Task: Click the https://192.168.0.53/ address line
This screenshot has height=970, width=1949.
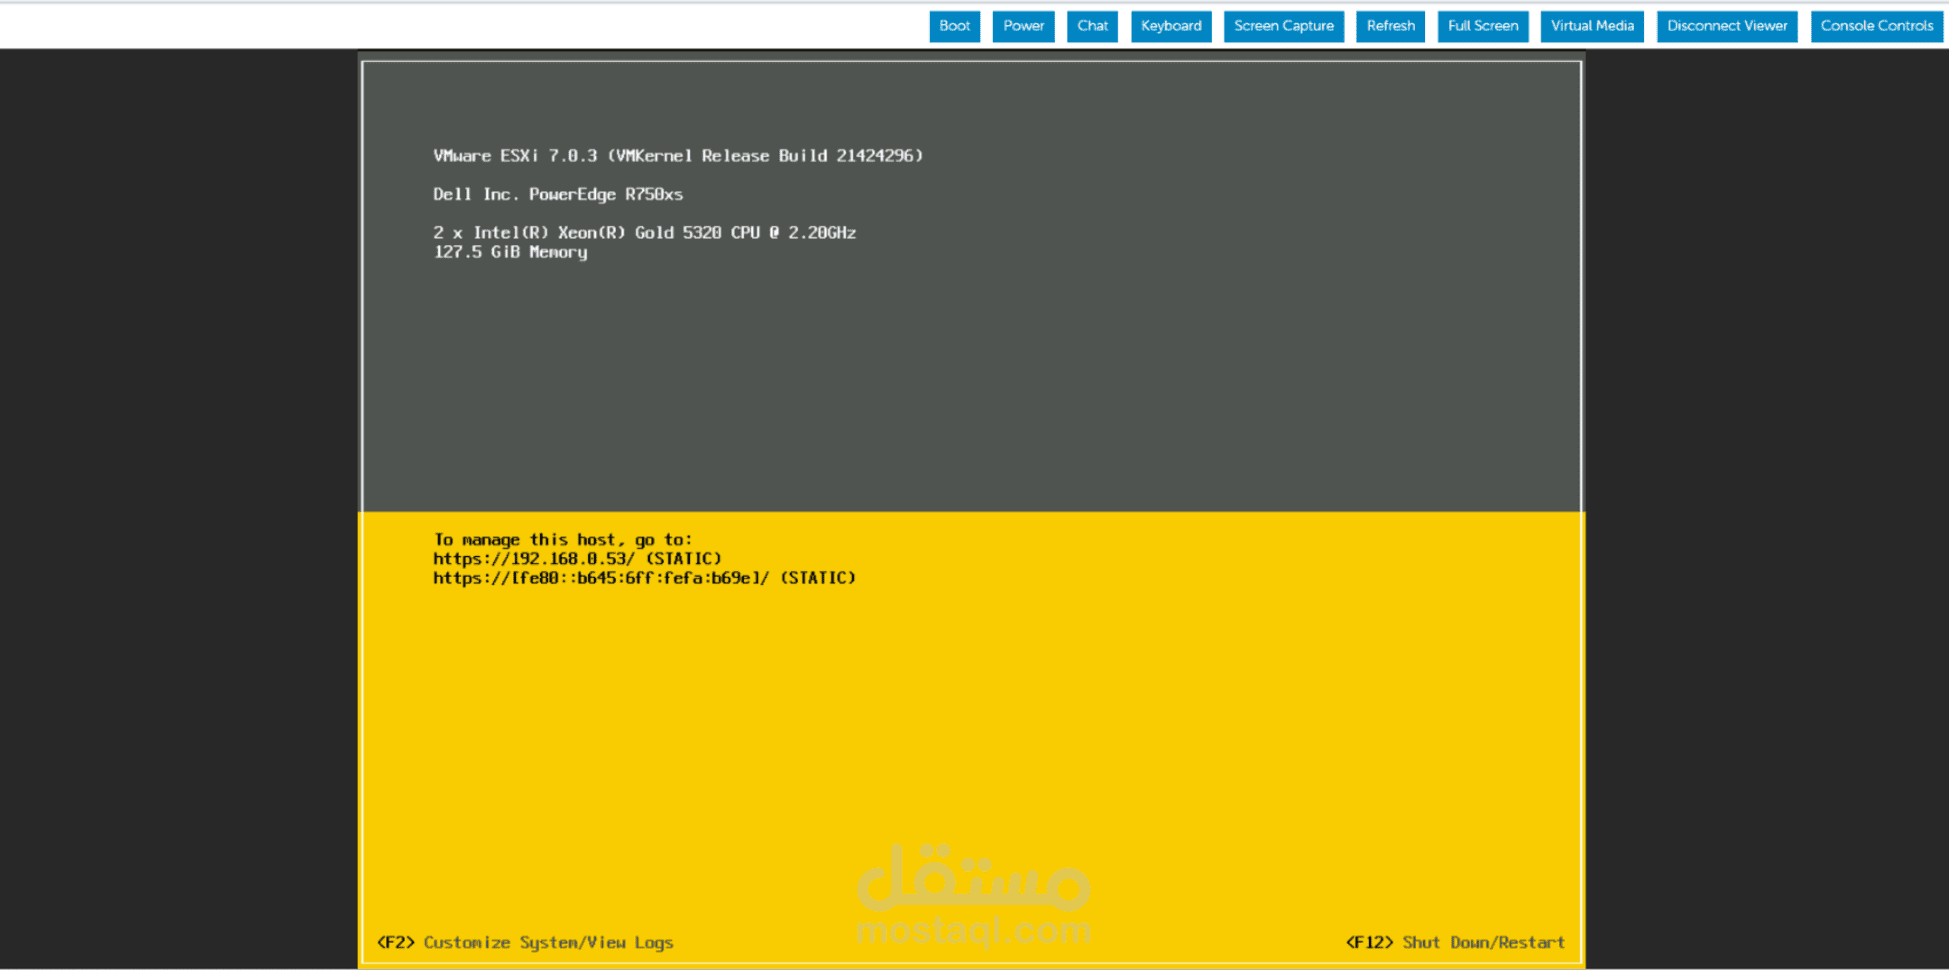Action: (577, 559)
